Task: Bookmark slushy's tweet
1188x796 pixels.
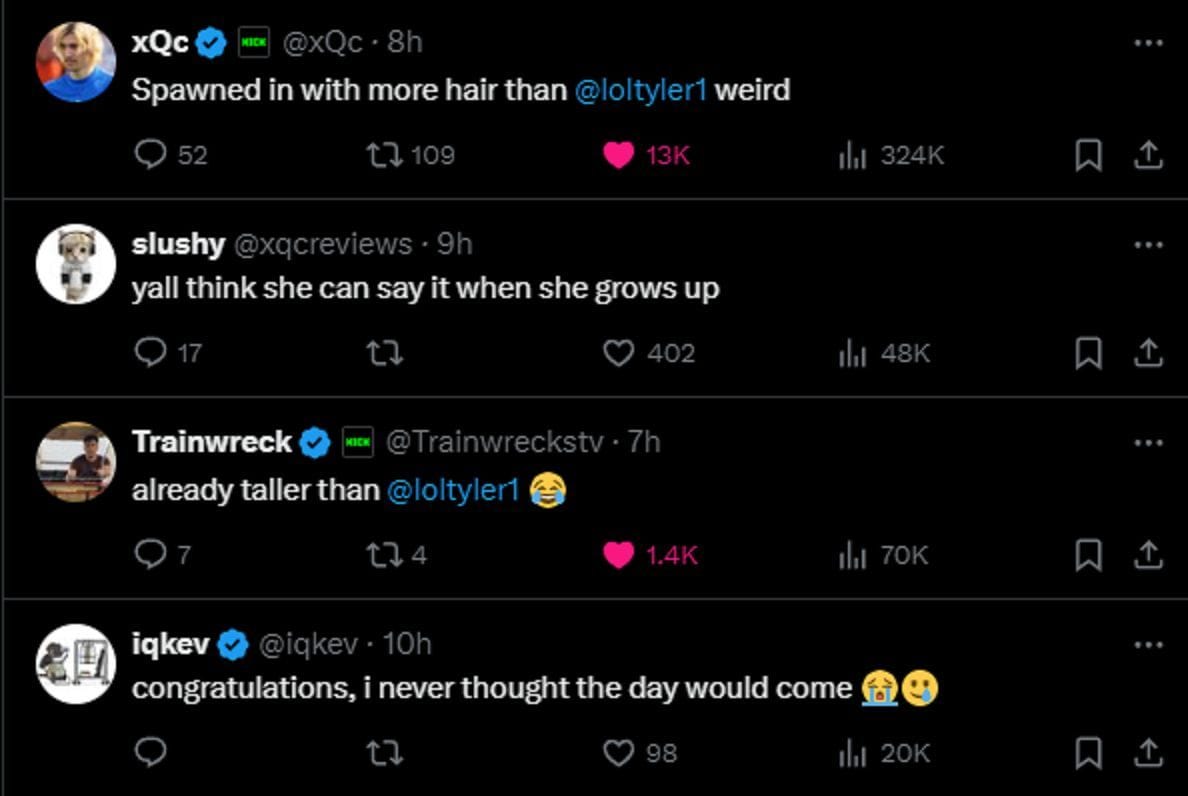Action: click(x=1088, y=353)
